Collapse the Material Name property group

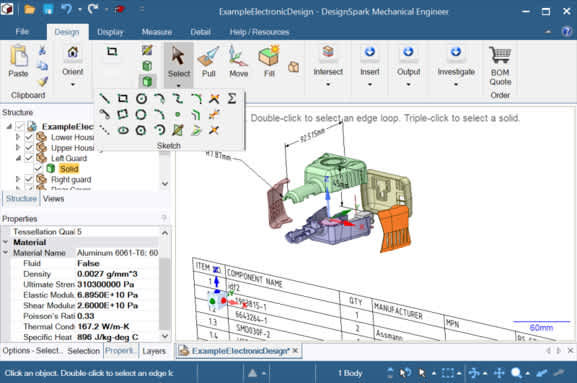(6, 253)
